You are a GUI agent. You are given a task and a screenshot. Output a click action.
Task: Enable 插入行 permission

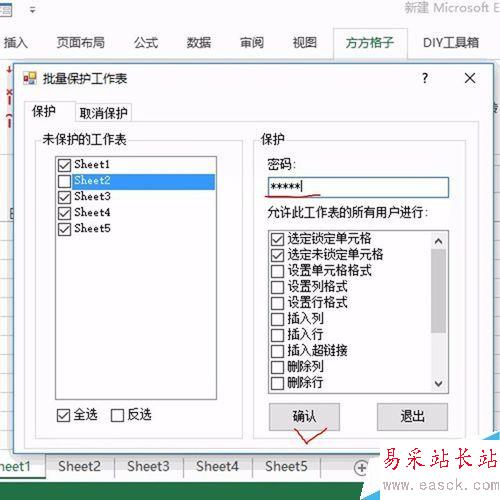(277, 335)
